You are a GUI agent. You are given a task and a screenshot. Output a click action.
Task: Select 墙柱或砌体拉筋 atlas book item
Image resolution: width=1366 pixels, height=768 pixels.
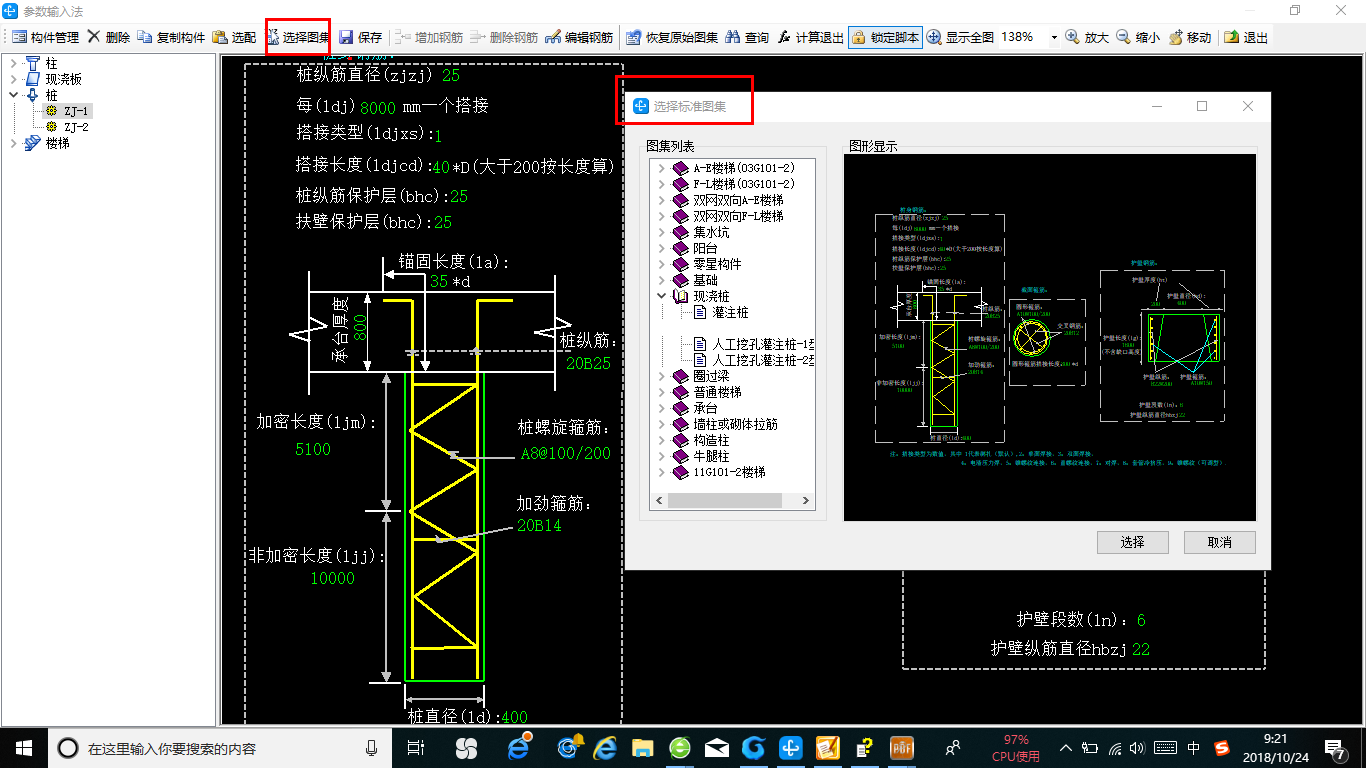[x=736, y=424]
